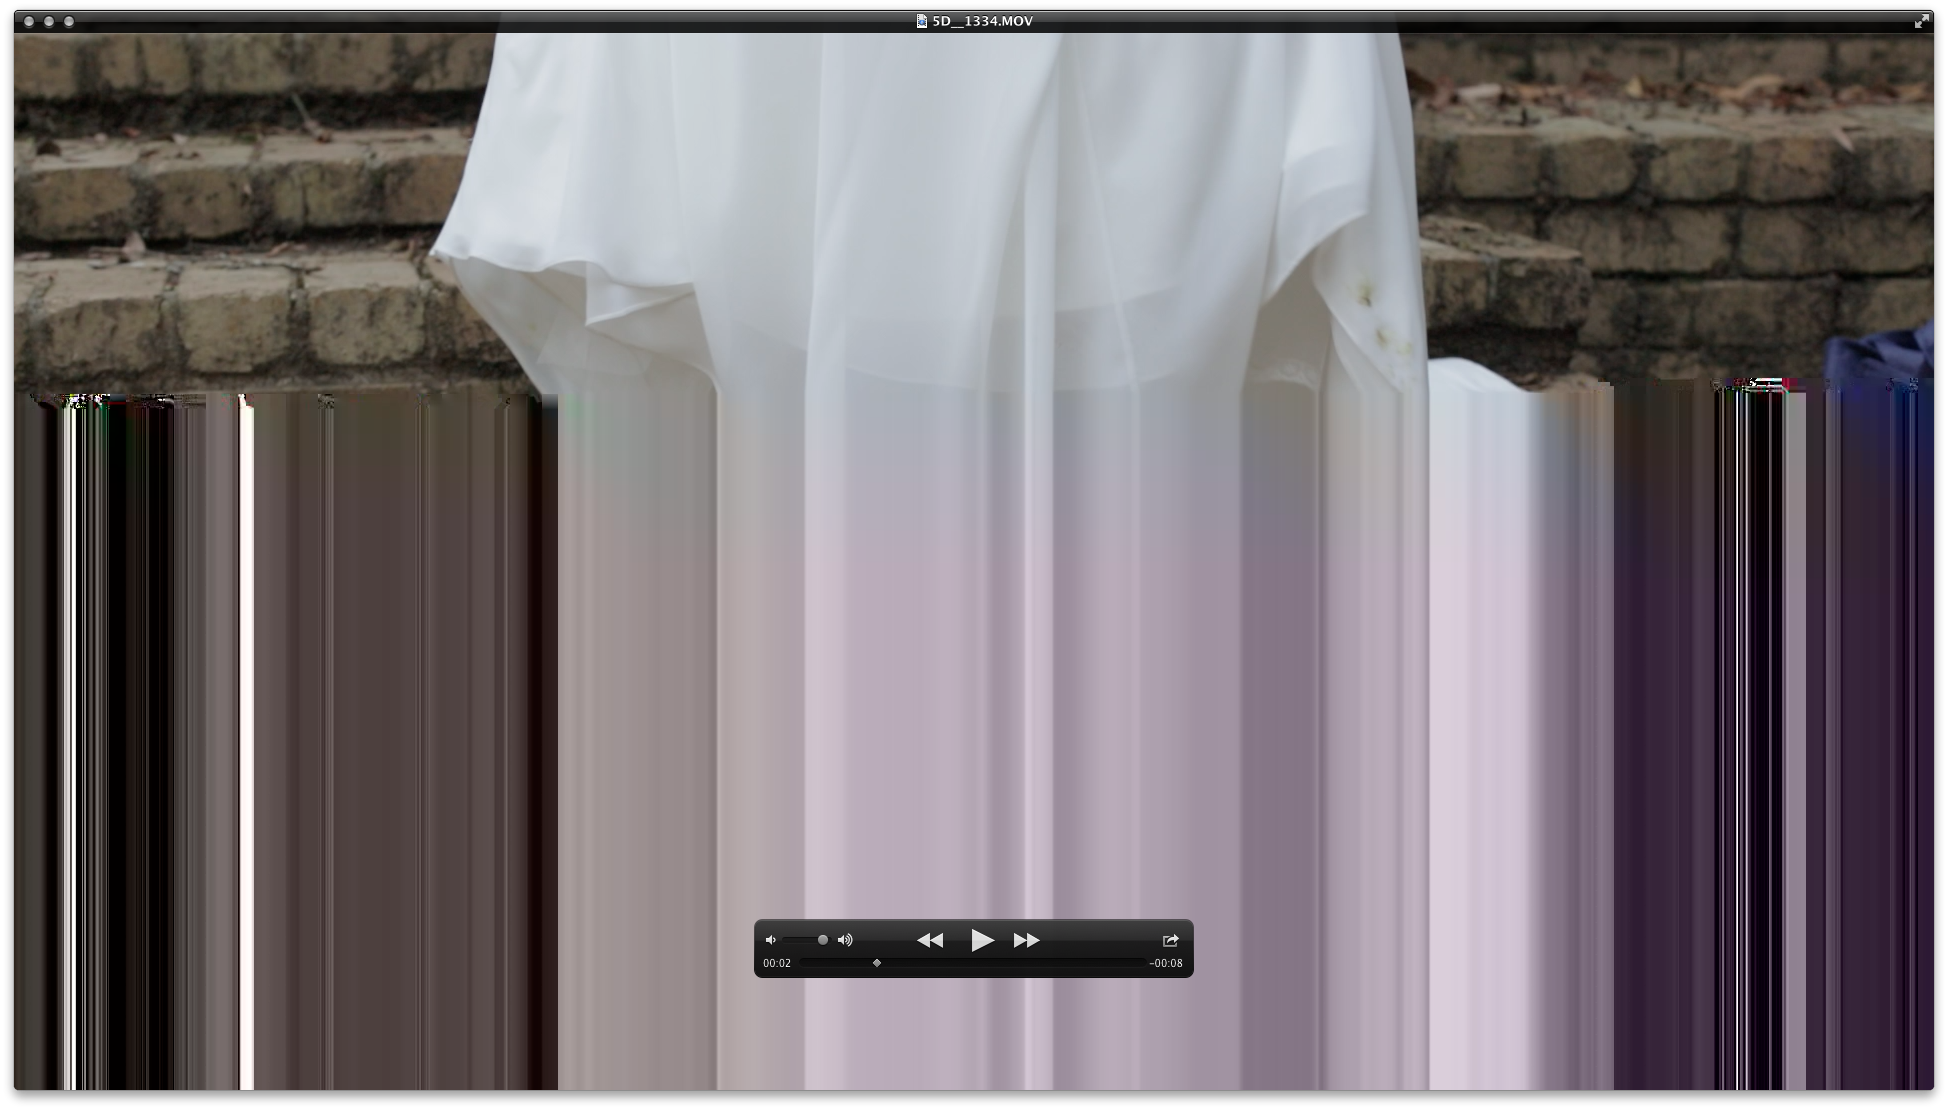This screenshot has width=1948, height=1110.
Task: Toggle the -00:08 remaining time display
Action: [1166, 963]
